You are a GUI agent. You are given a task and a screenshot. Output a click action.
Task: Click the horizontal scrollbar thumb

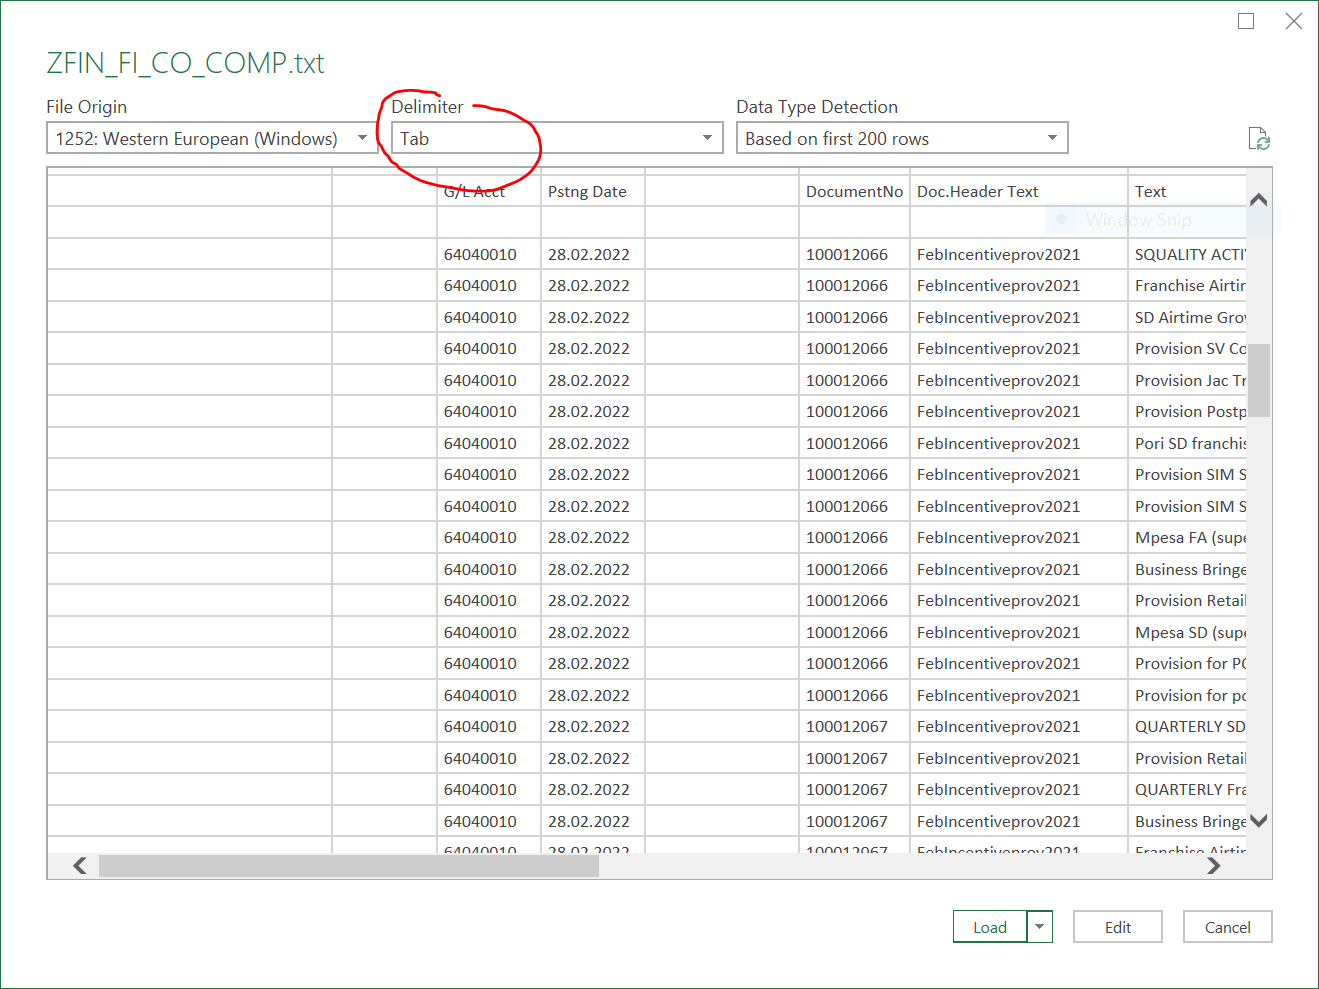point(348,865)
